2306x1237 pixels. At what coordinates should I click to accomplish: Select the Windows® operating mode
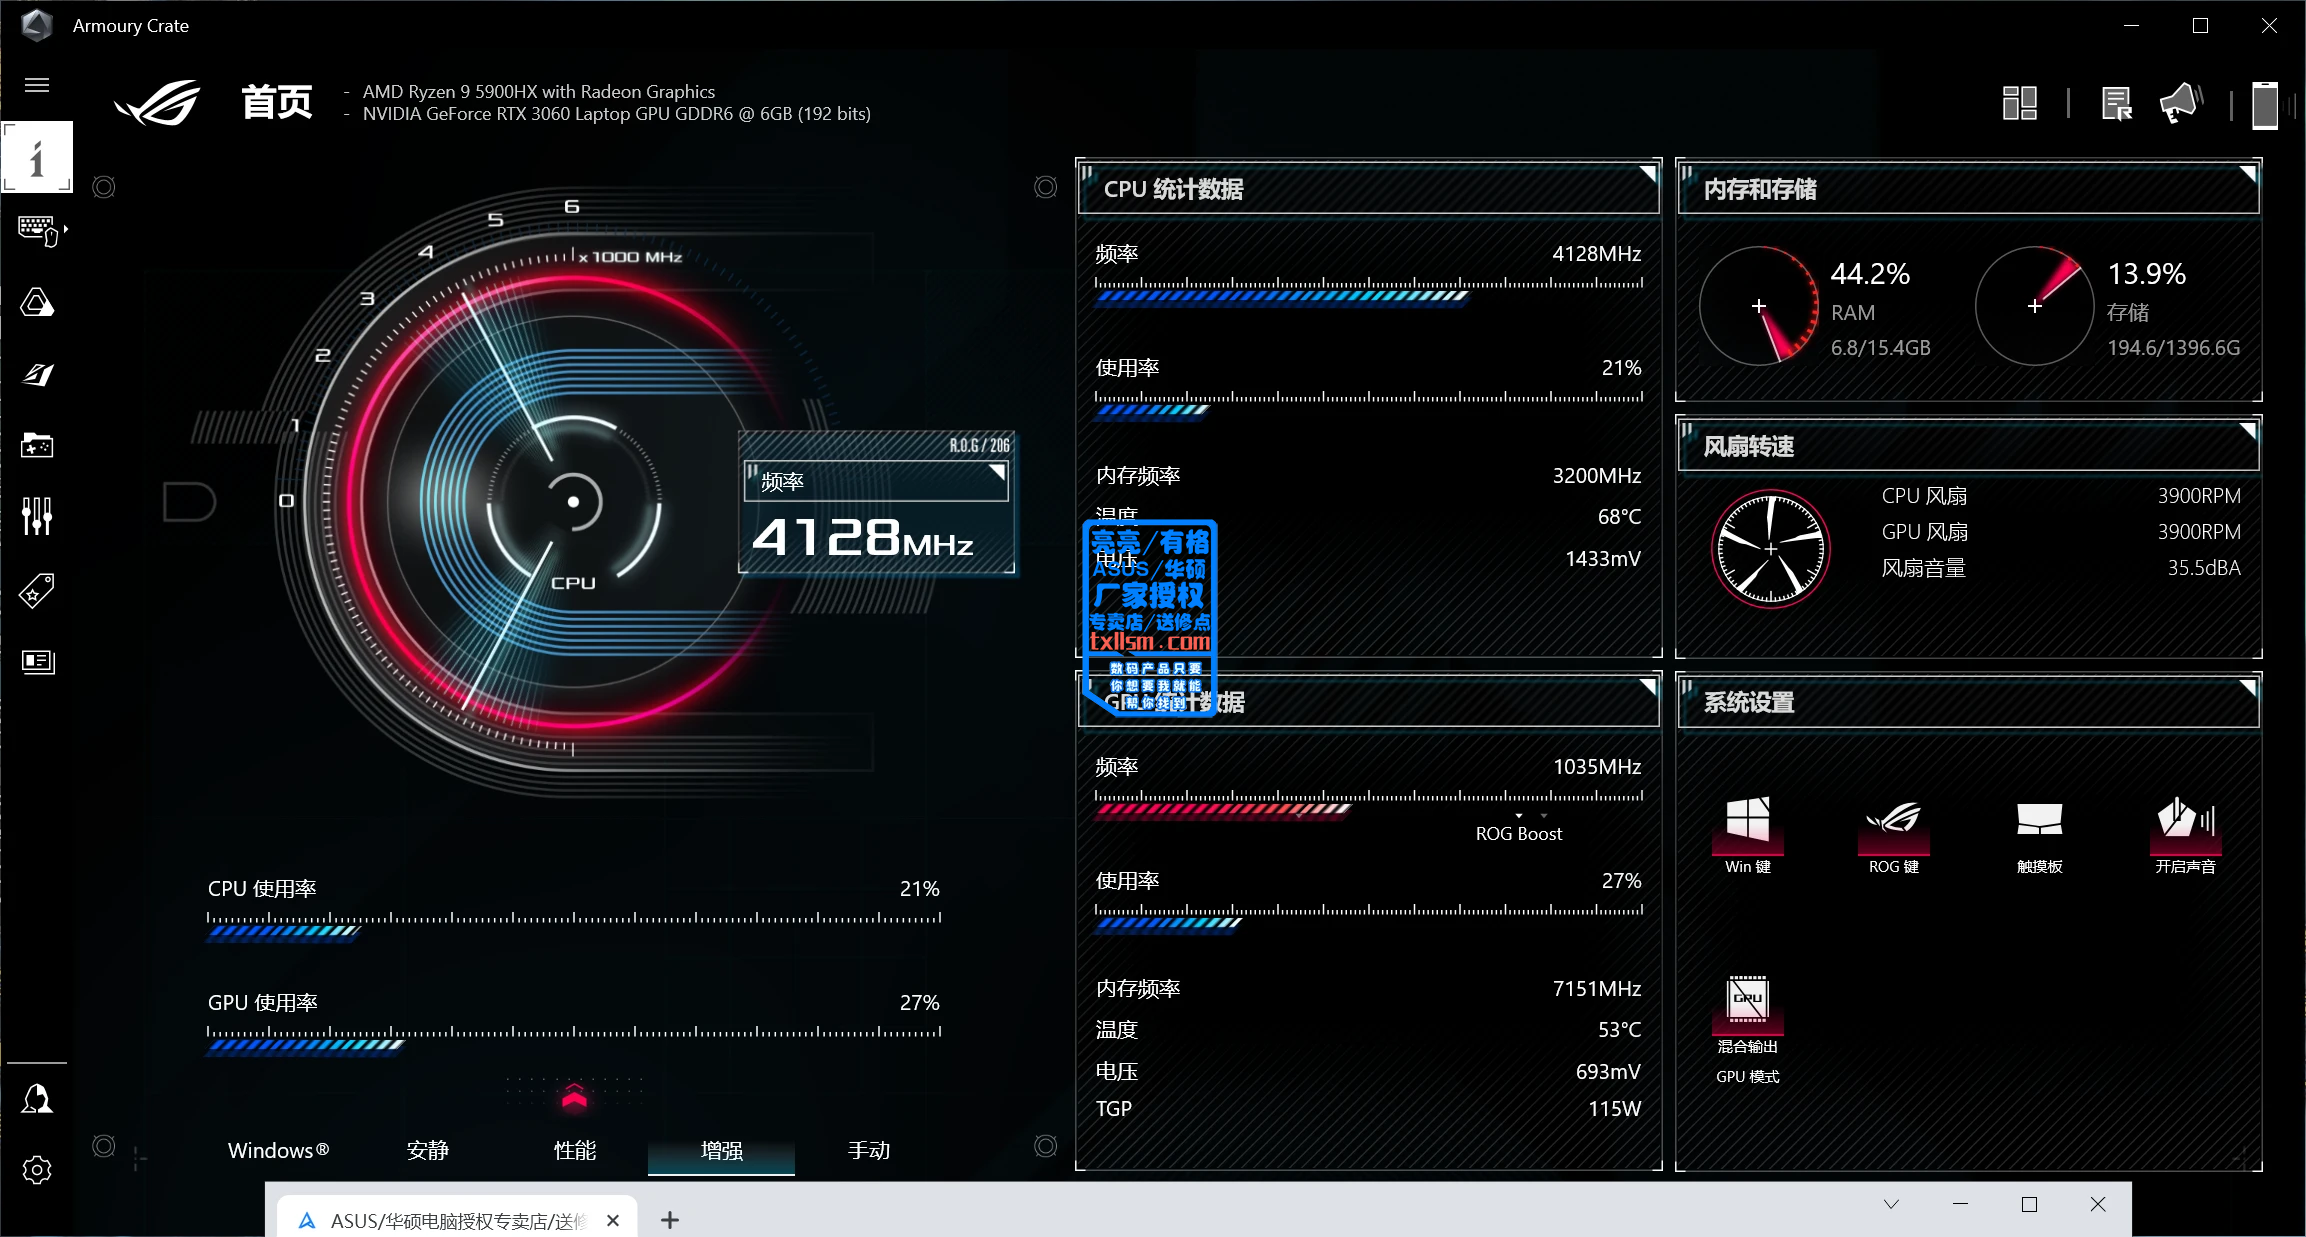pyautogui.click(x=278, y=1150)
